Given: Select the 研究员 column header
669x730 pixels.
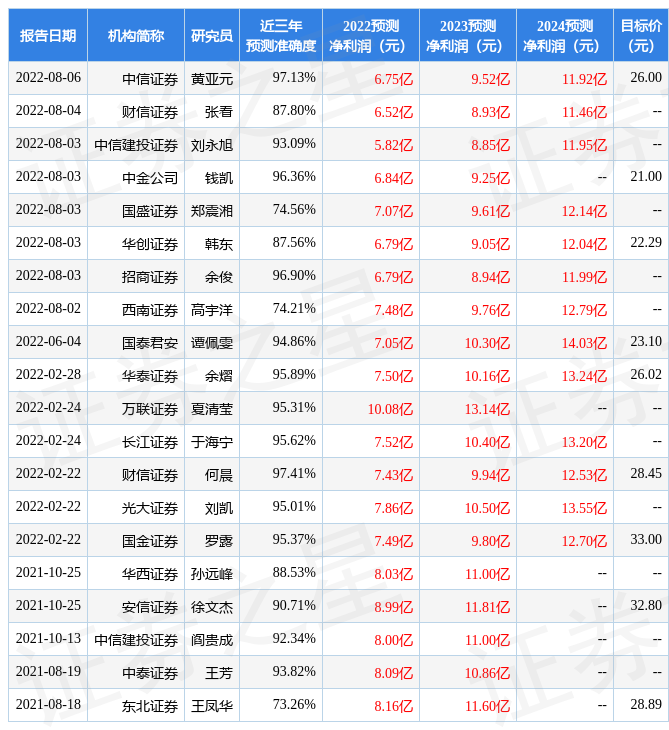Looking at the screenshot, I should pos(212,35).
